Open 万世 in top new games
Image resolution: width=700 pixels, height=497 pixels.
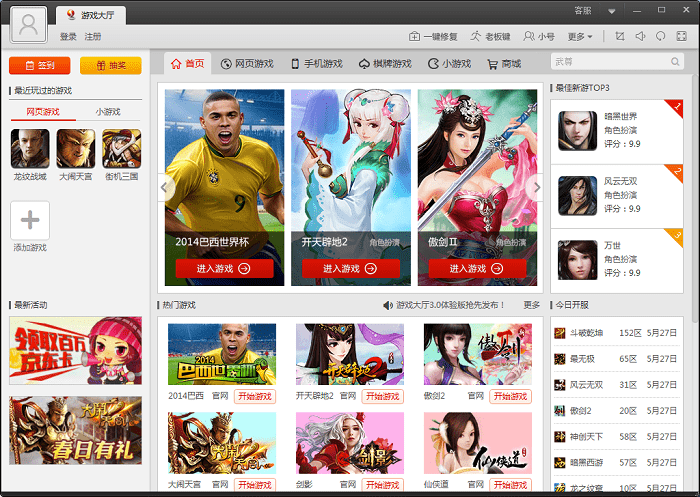[617, 261]
